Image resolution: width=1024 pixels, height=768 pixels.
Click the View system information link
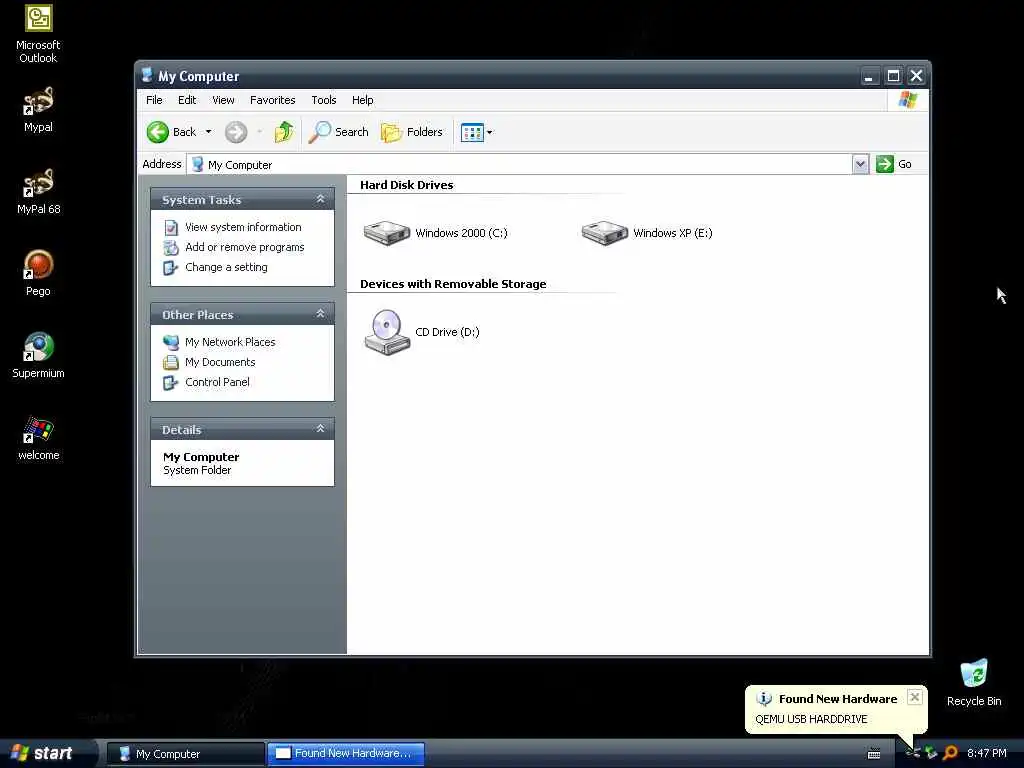[243, 227]
